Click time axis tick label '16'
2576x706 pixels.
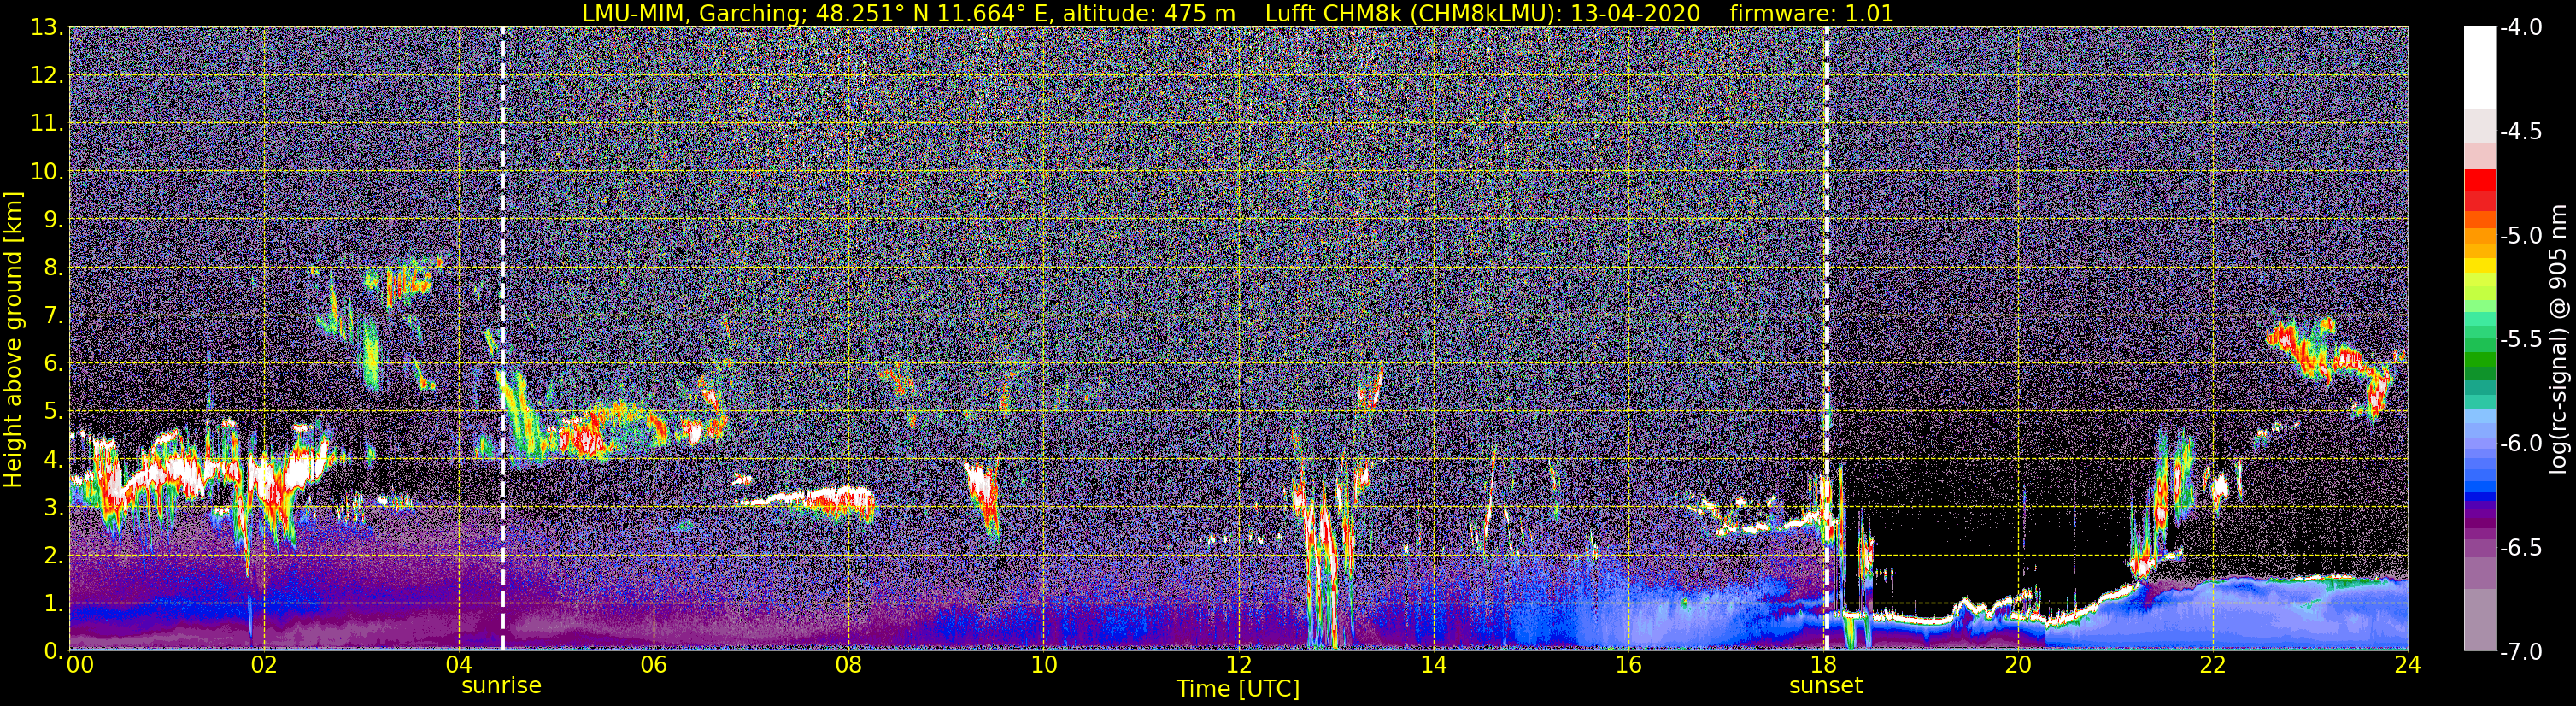[x=1628, y=665]
